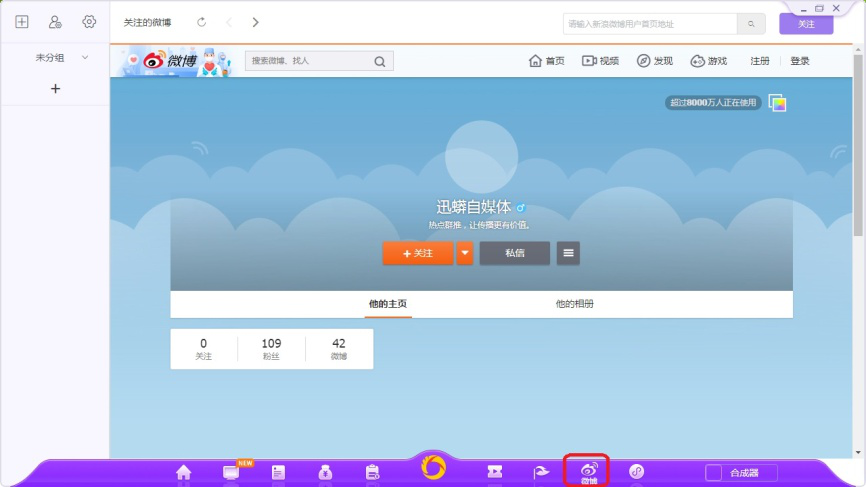Open 视频 in Weibo navigation
Image resolution: width=866 pixels, height=487 pixels.
coord(600,61)
